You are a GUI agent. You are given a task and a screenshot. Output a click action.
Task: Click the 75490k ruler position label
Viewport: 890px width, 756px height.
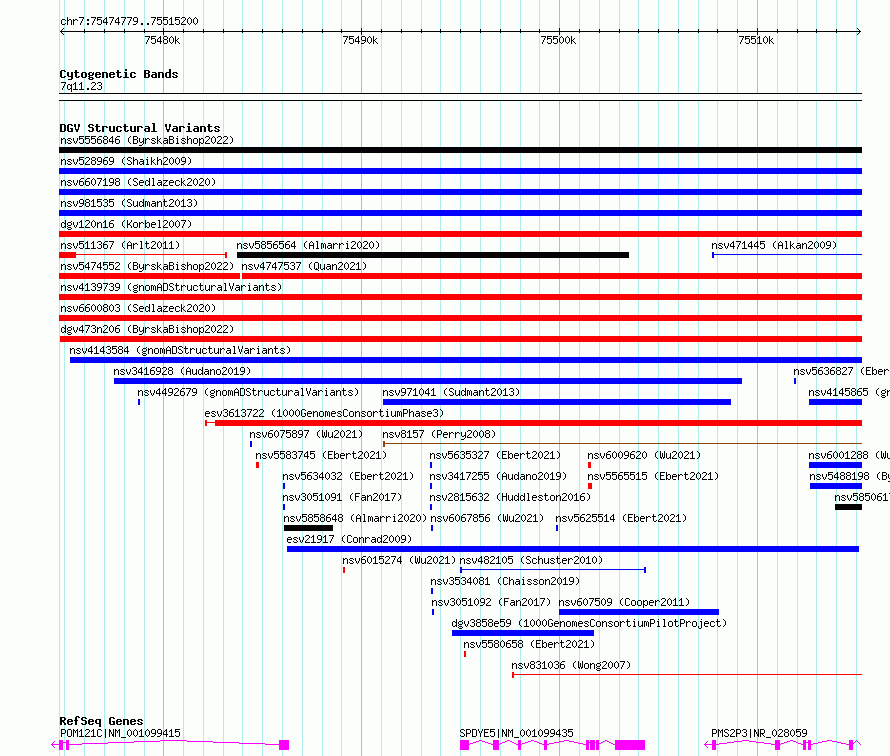pyautogui.click(x=360, y=40)
